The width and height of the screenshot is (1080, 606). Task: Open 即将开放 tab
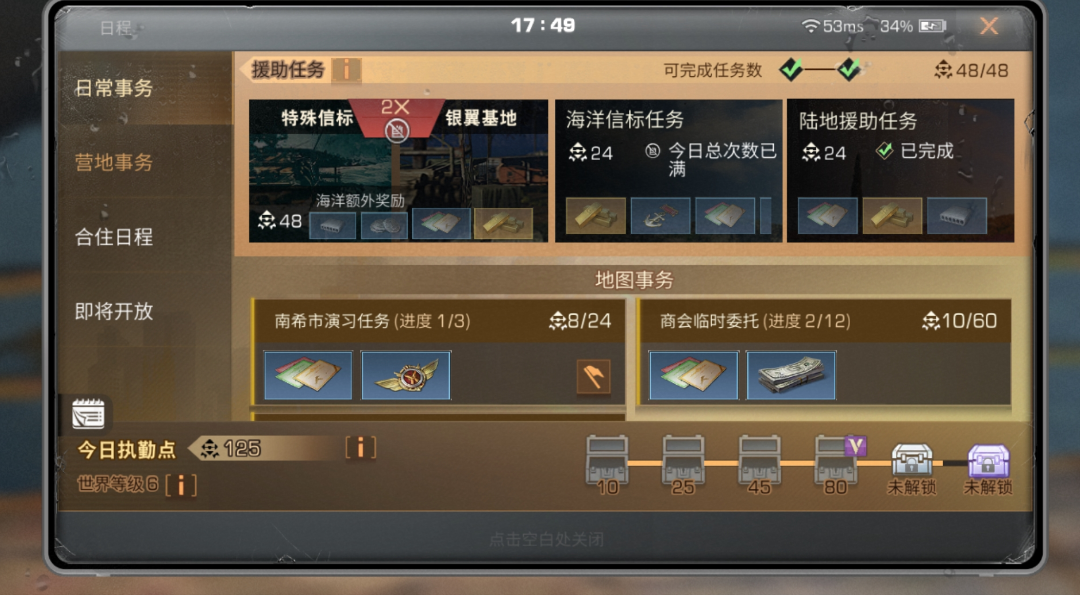click(x=114, y=311)
